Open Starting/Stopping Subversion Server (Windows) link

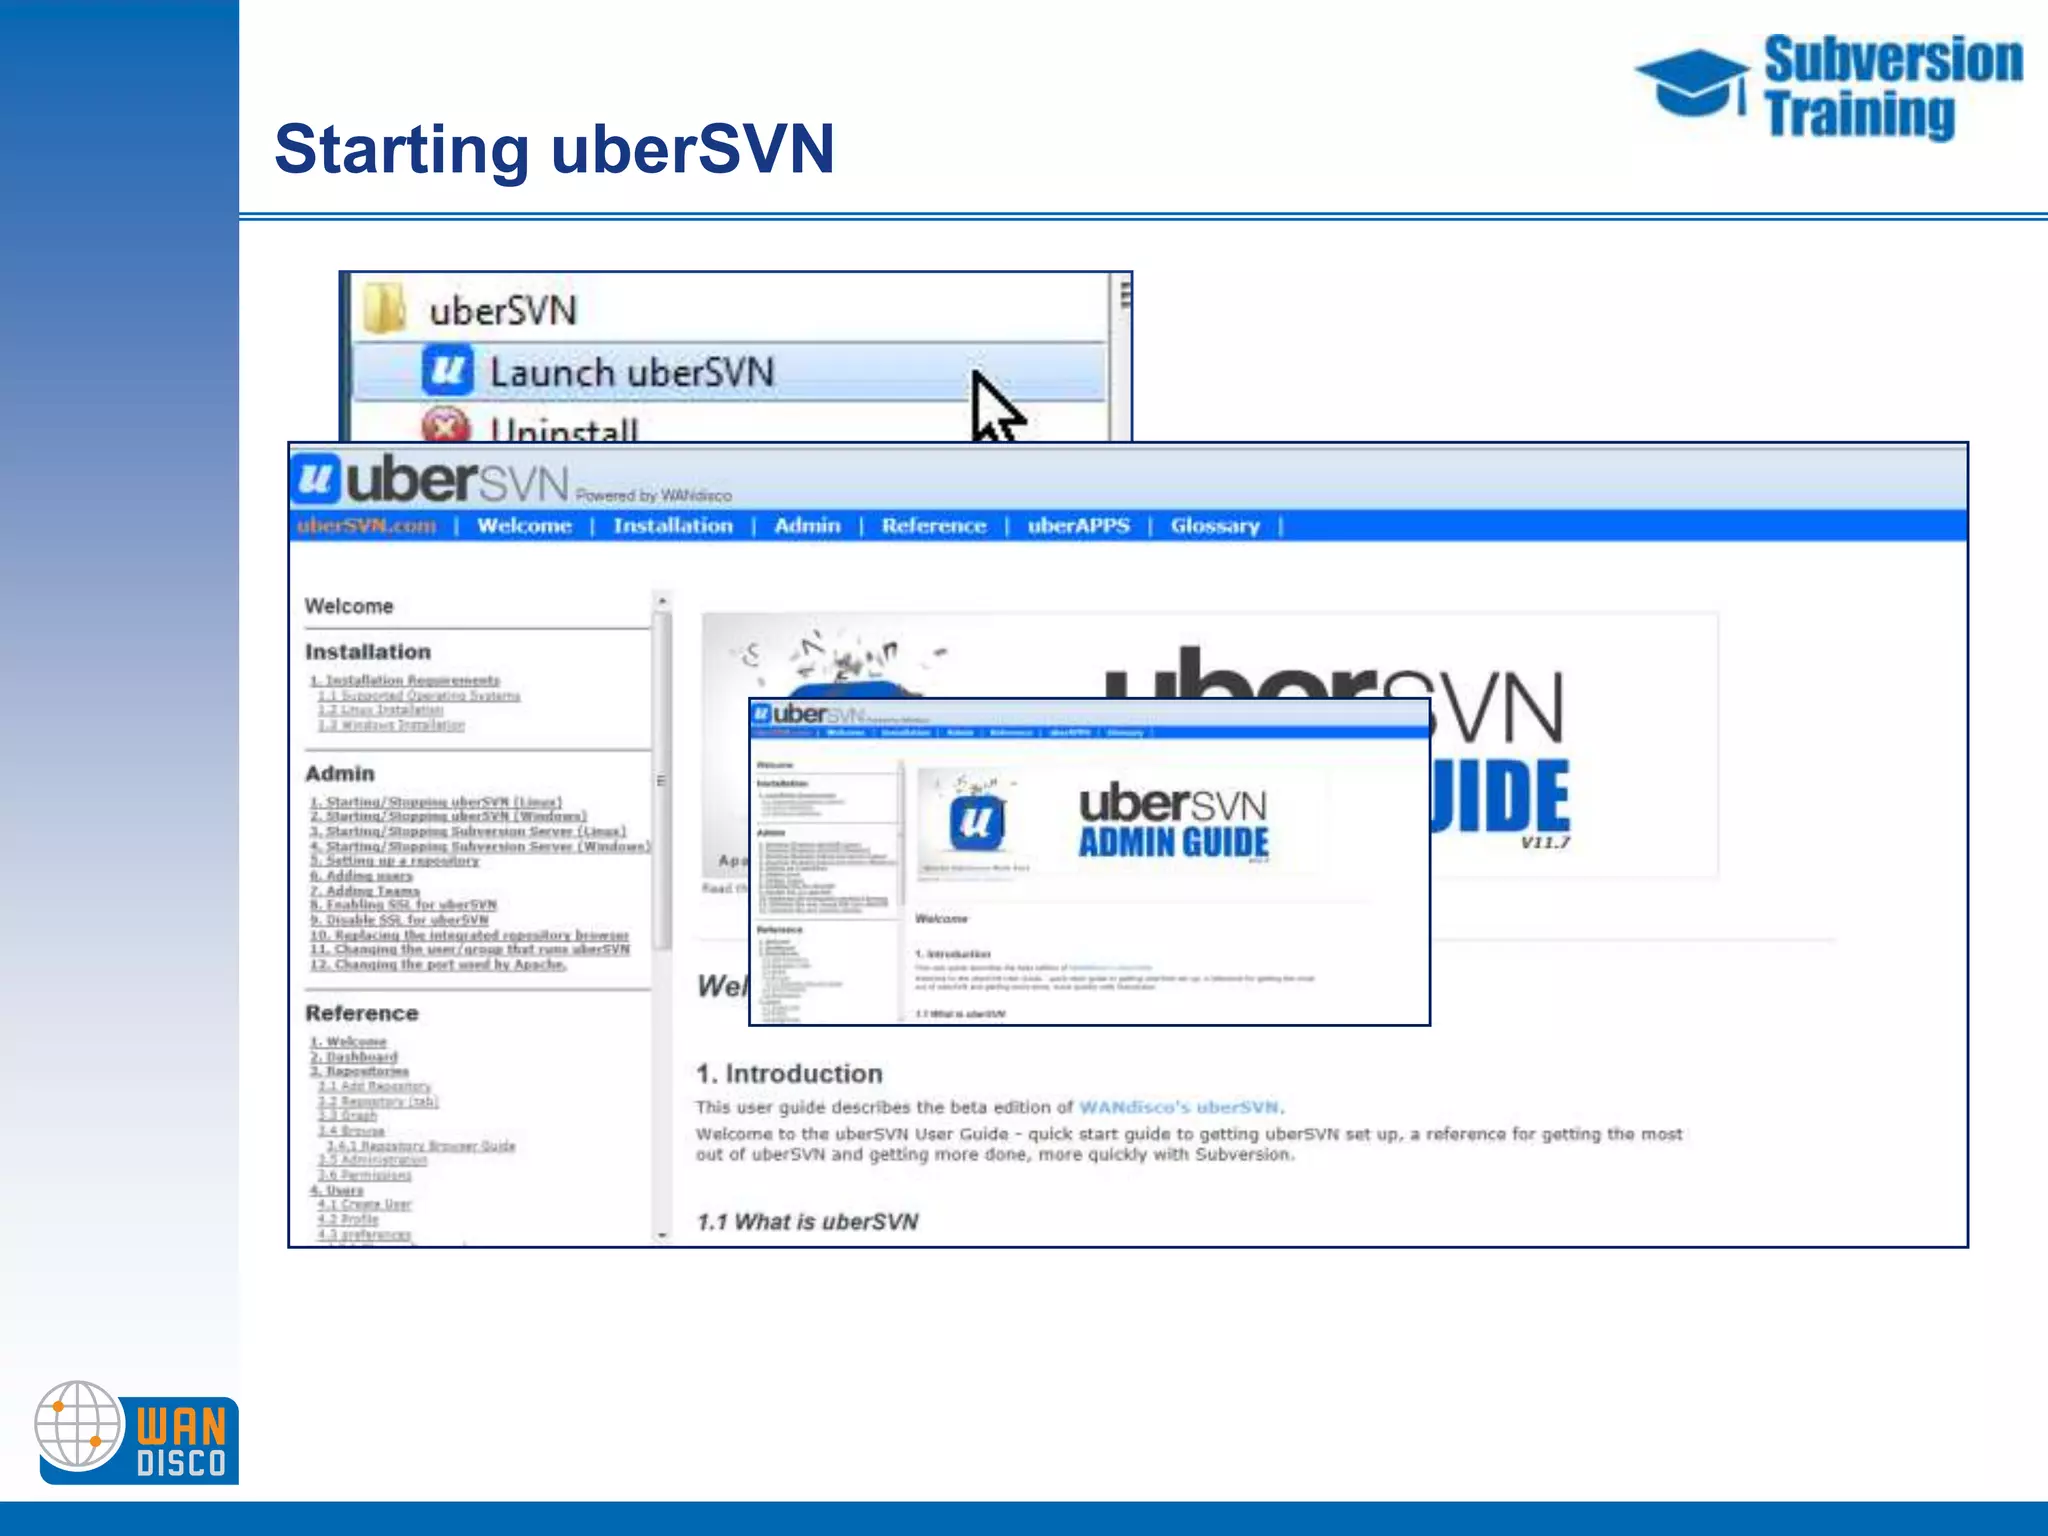480,846
